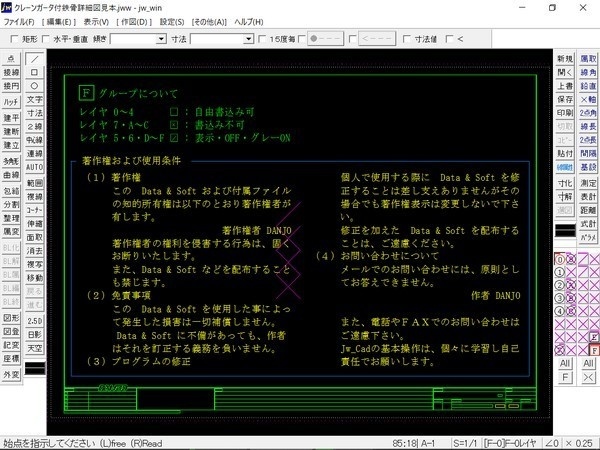Screen dimensions: 600x450
Task: Open the 2.5D tool
Action: [34, 321]
